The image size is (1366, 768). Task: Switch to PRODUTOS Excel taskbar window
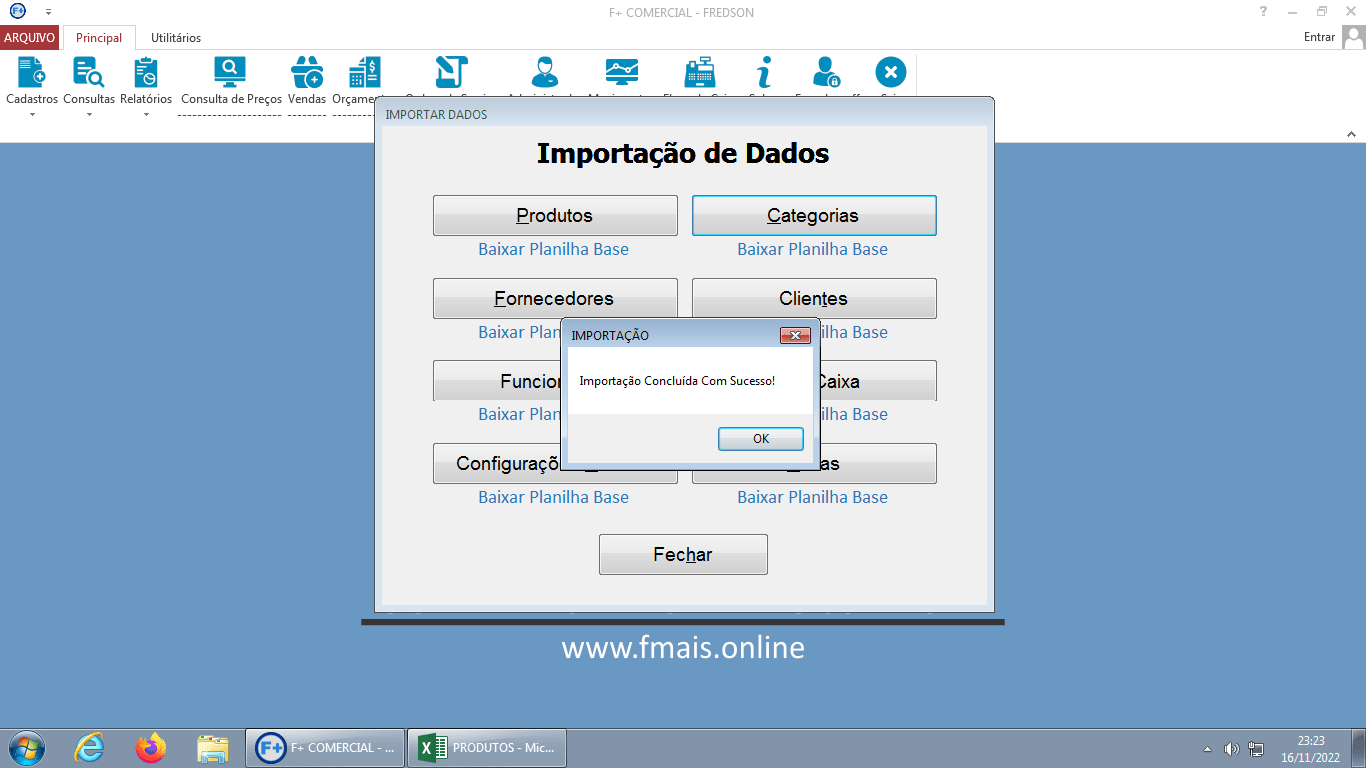click(488, 747)
